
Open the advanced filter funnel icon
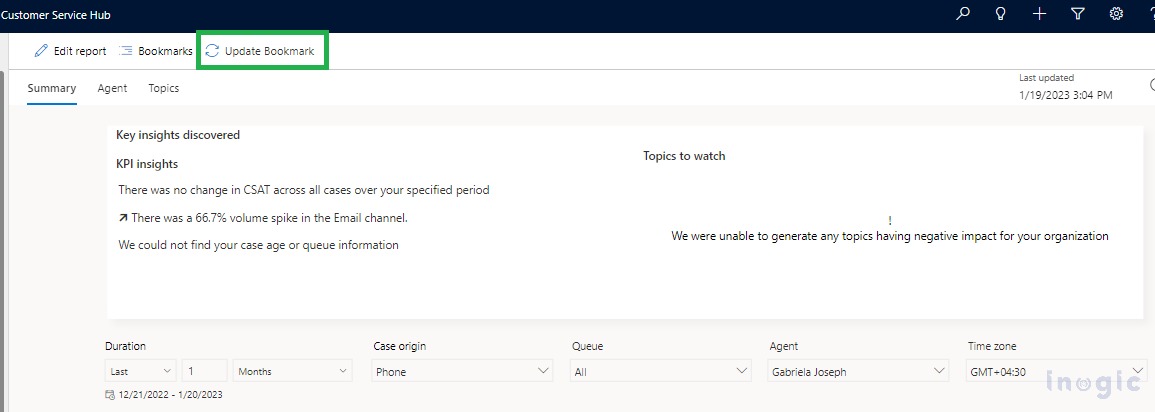(1078, 14)
